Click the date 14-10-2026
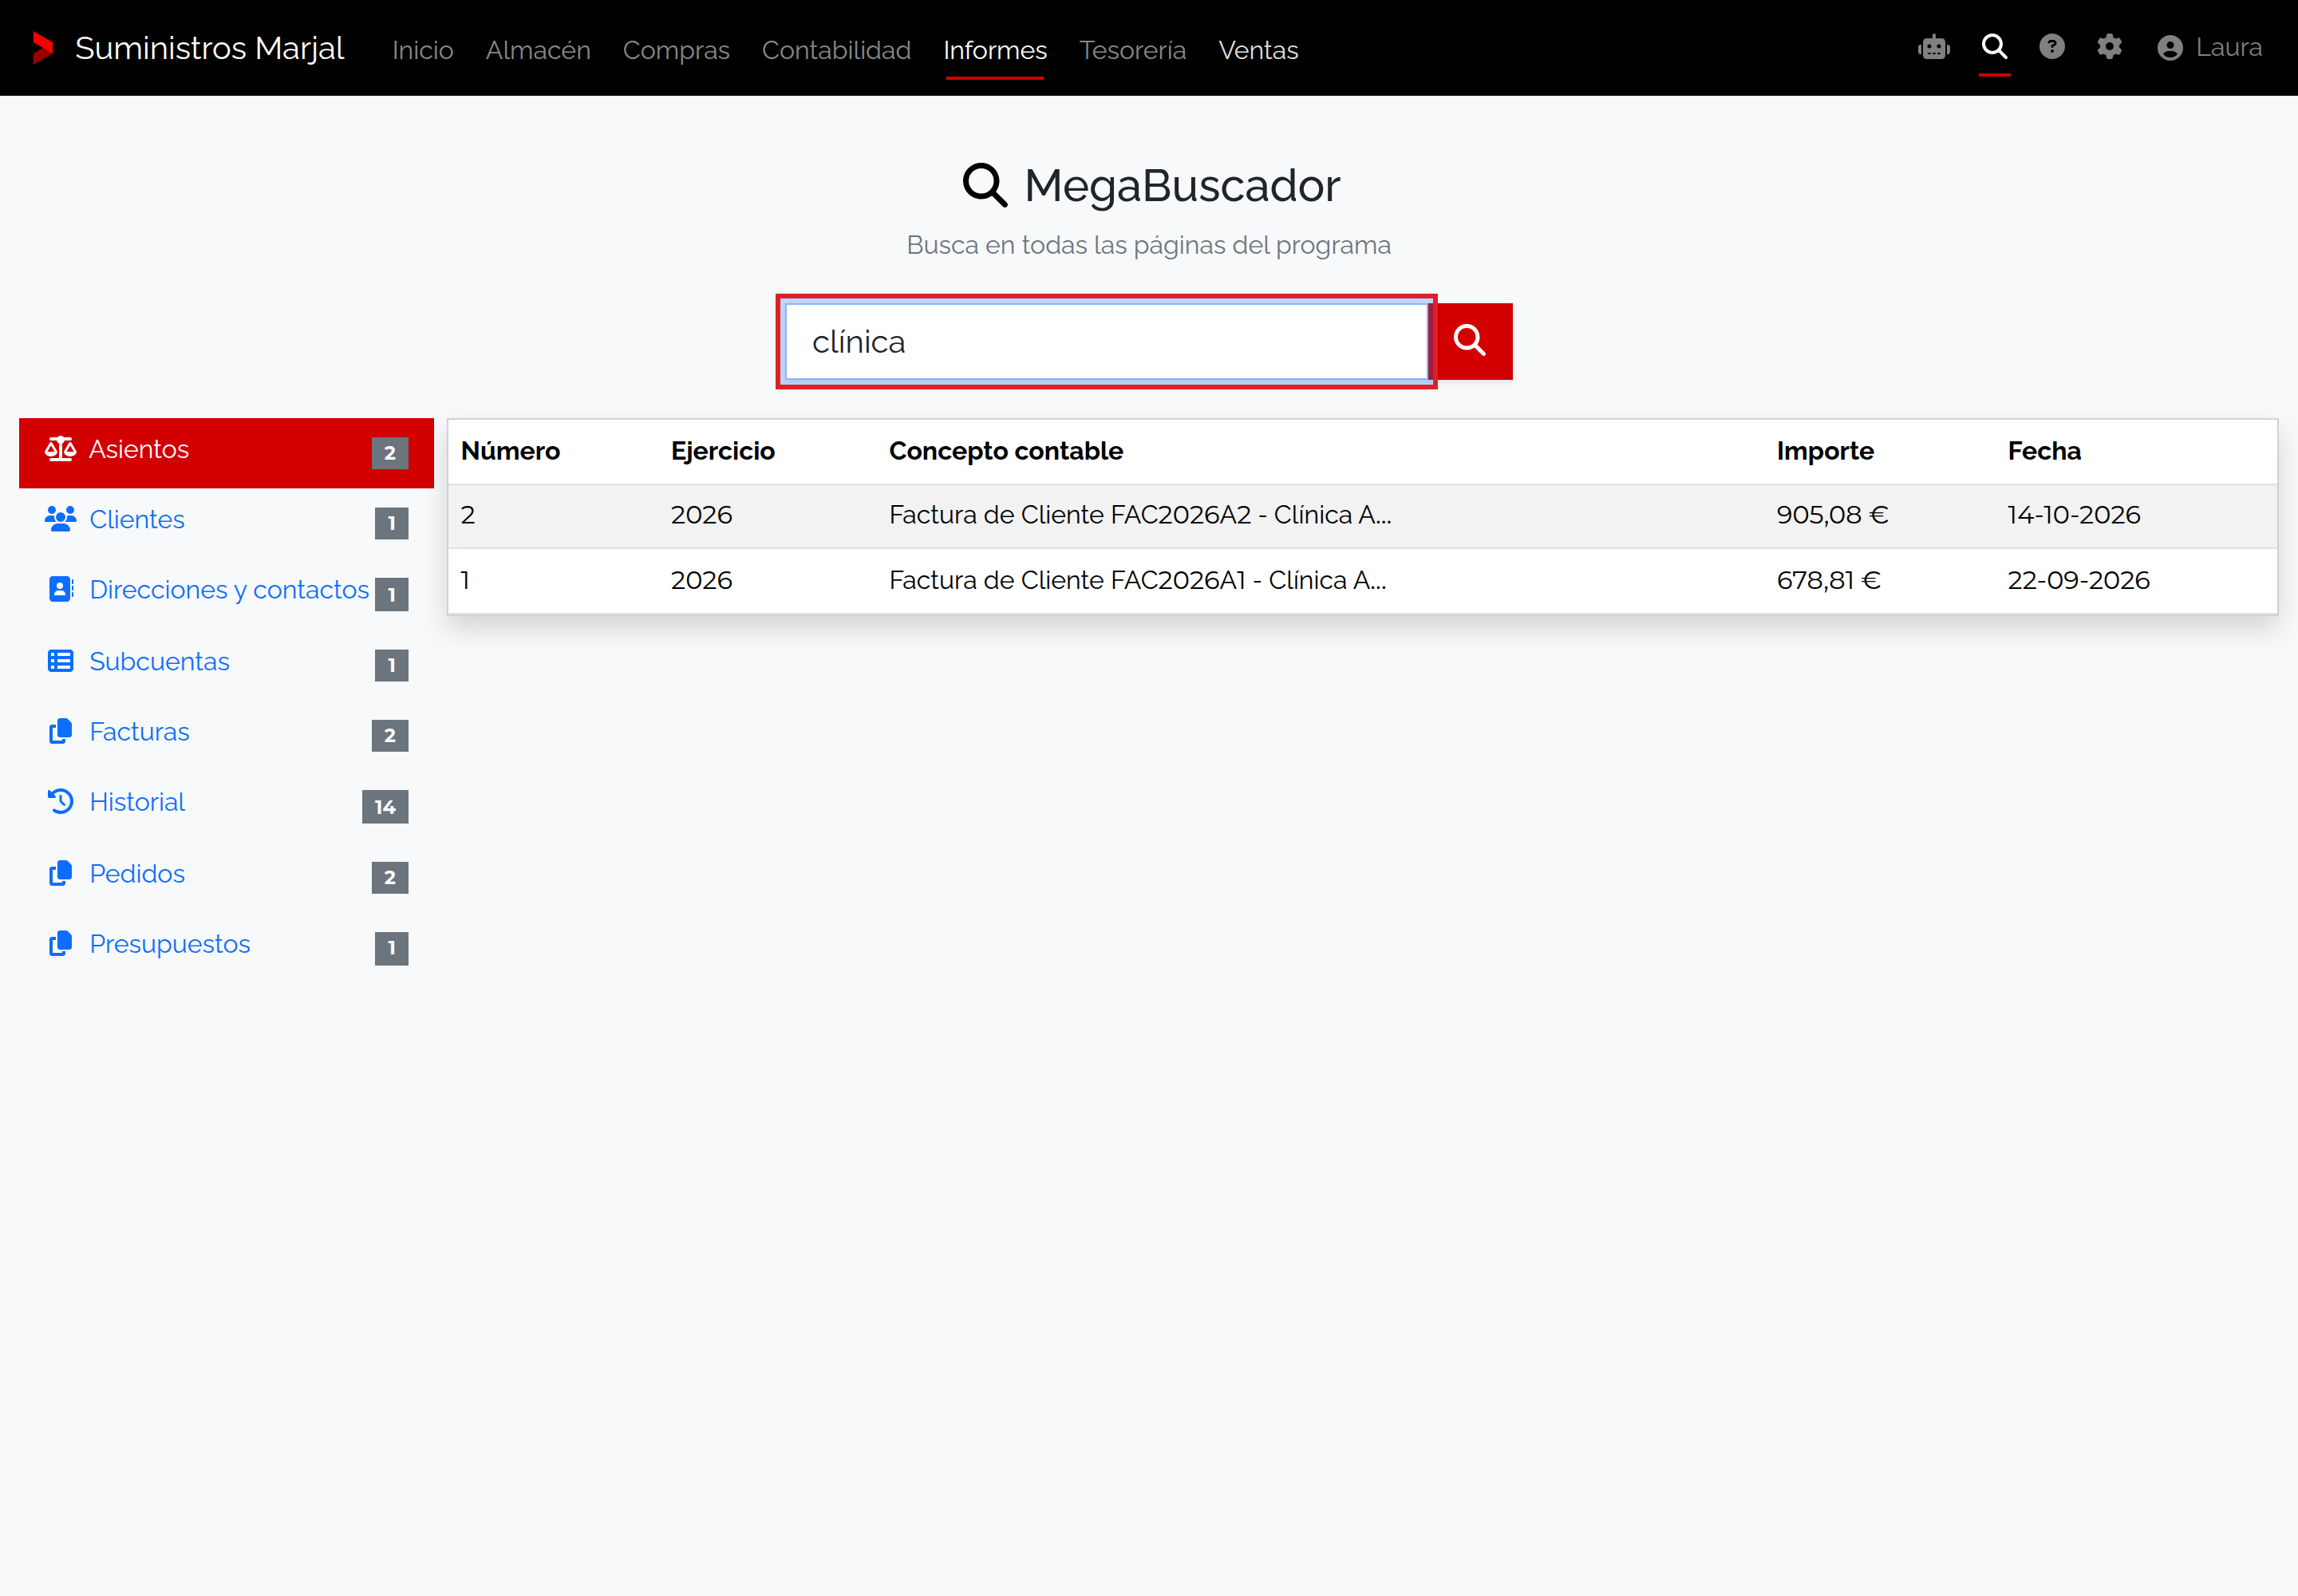 2073,515
